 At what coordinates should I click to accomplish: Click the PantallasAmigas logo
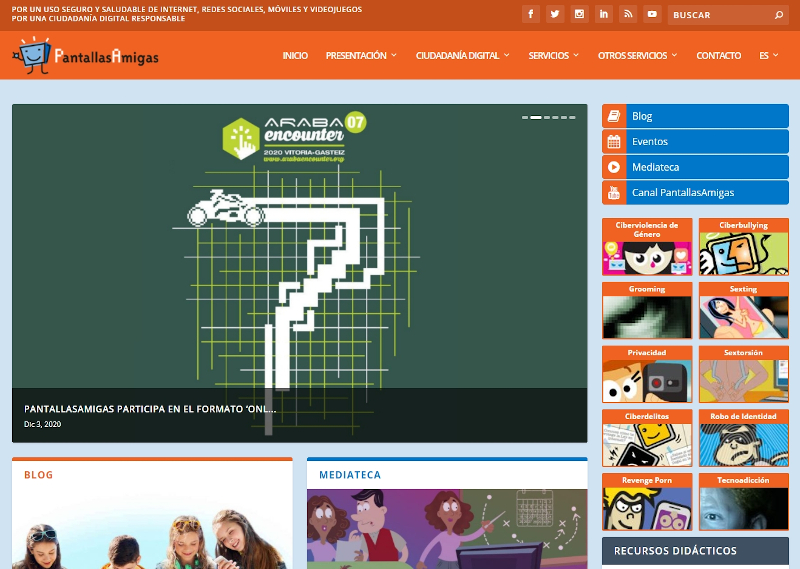tap(85, 55)
